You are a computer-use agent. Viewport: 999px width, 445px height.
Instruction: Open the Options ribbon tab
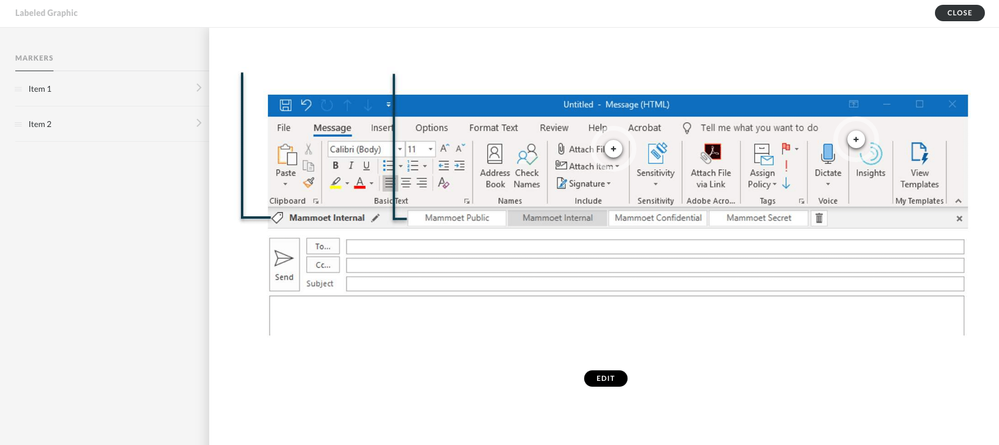click(431, 128)
